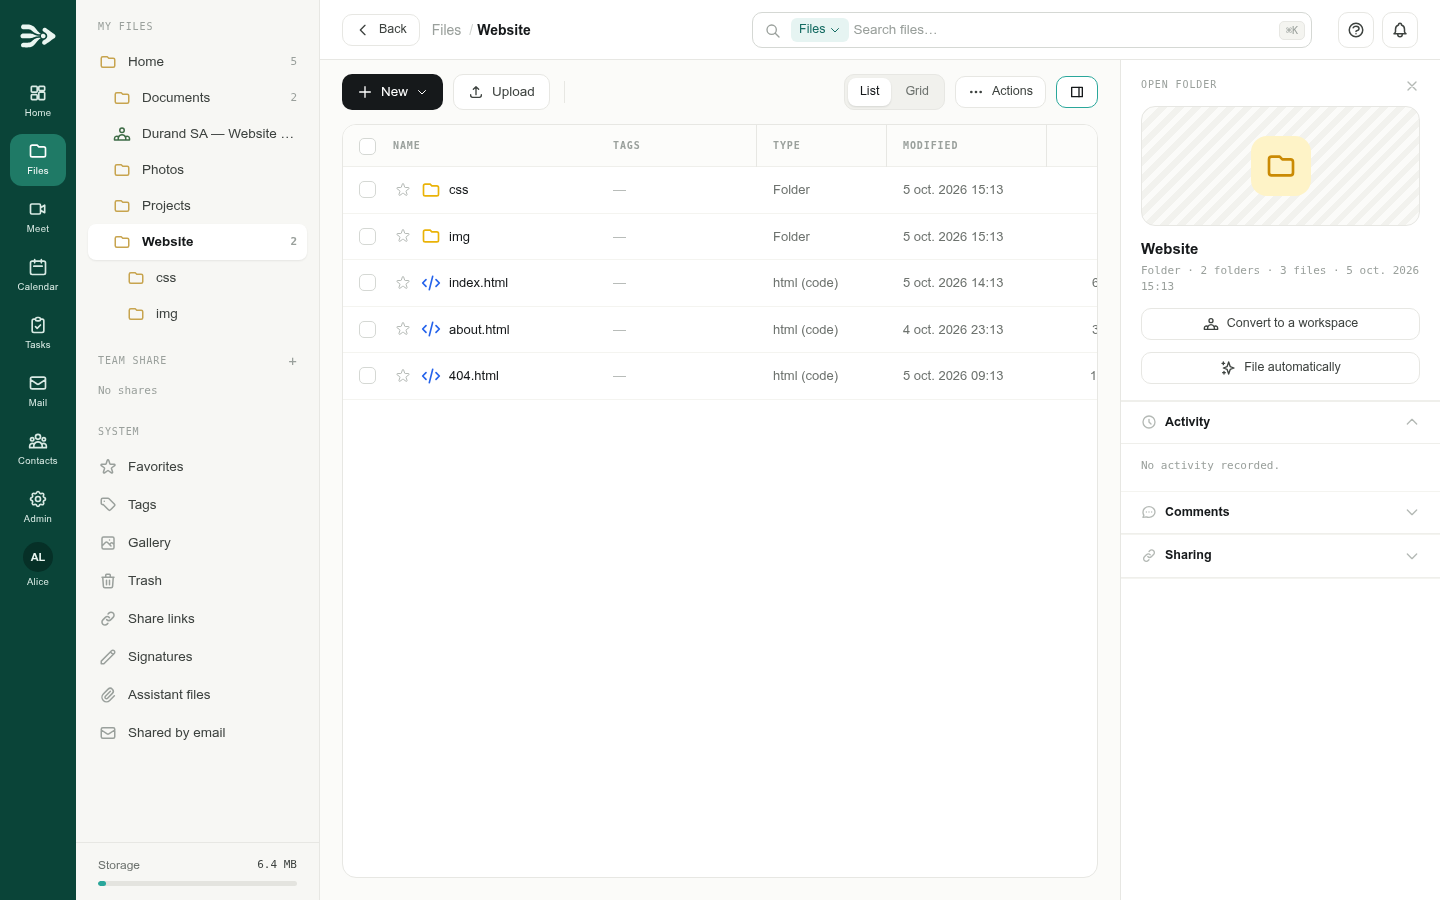Star the img folder as favorite
Screen dimensions: 1440x900
[x=403, y=236]
